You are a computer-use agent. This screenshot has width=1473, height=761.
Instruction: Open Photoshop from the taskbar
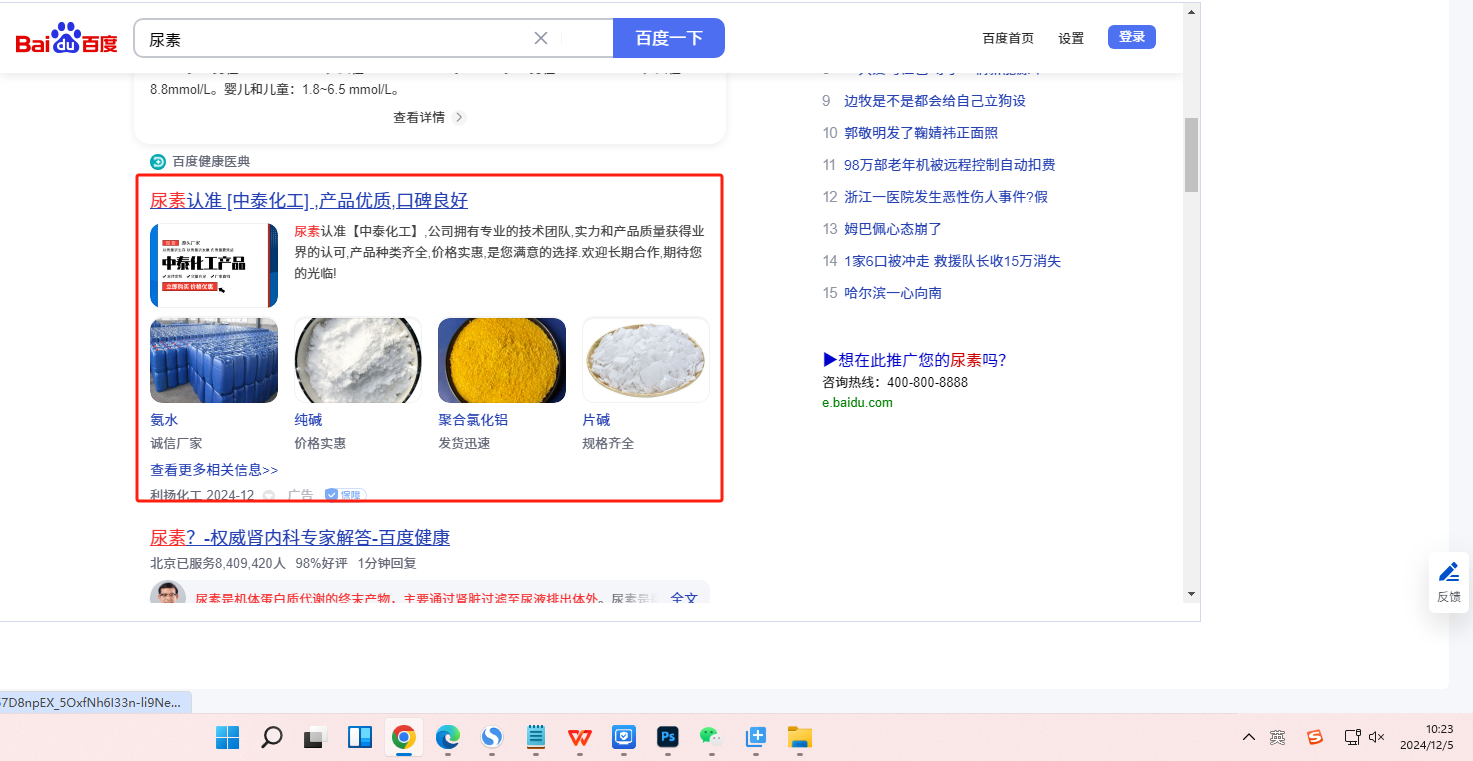coord(667,737)
